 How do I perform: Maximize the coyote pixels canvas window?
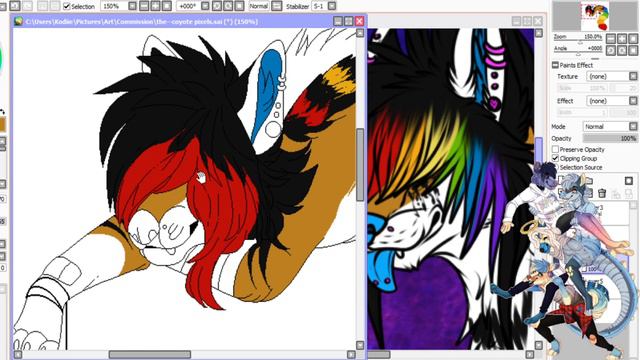(x=349, y=21)
